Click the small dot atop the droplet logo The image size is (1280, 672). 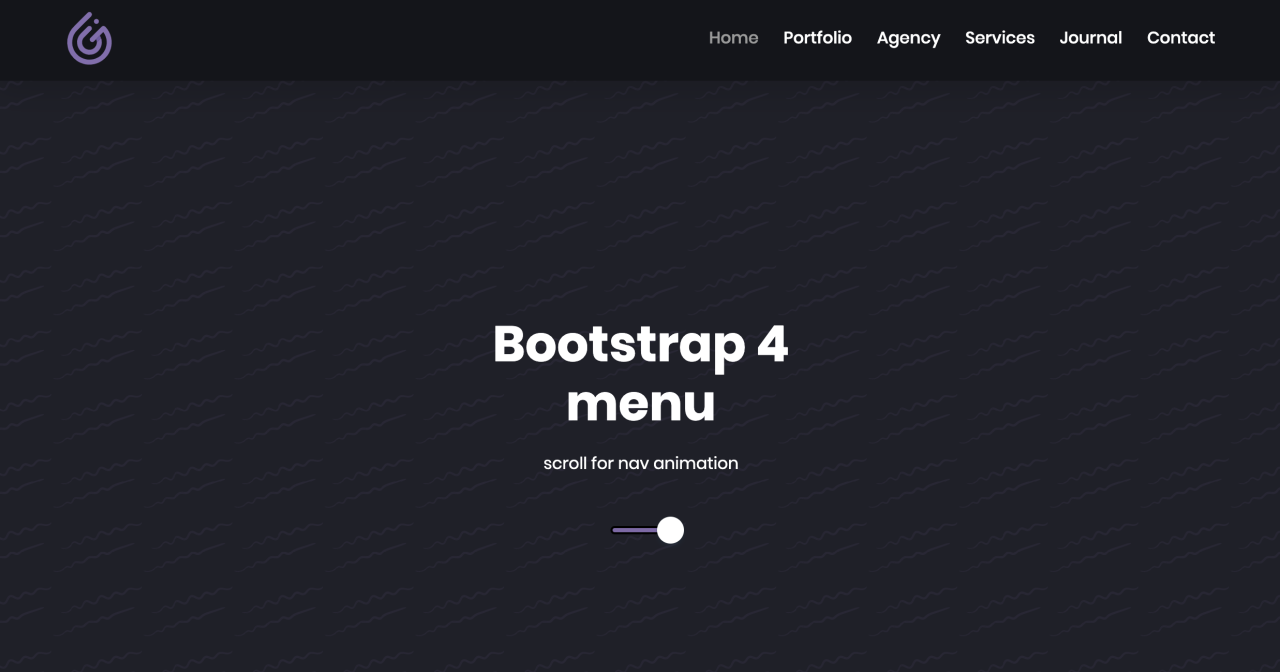coord(98,19)
